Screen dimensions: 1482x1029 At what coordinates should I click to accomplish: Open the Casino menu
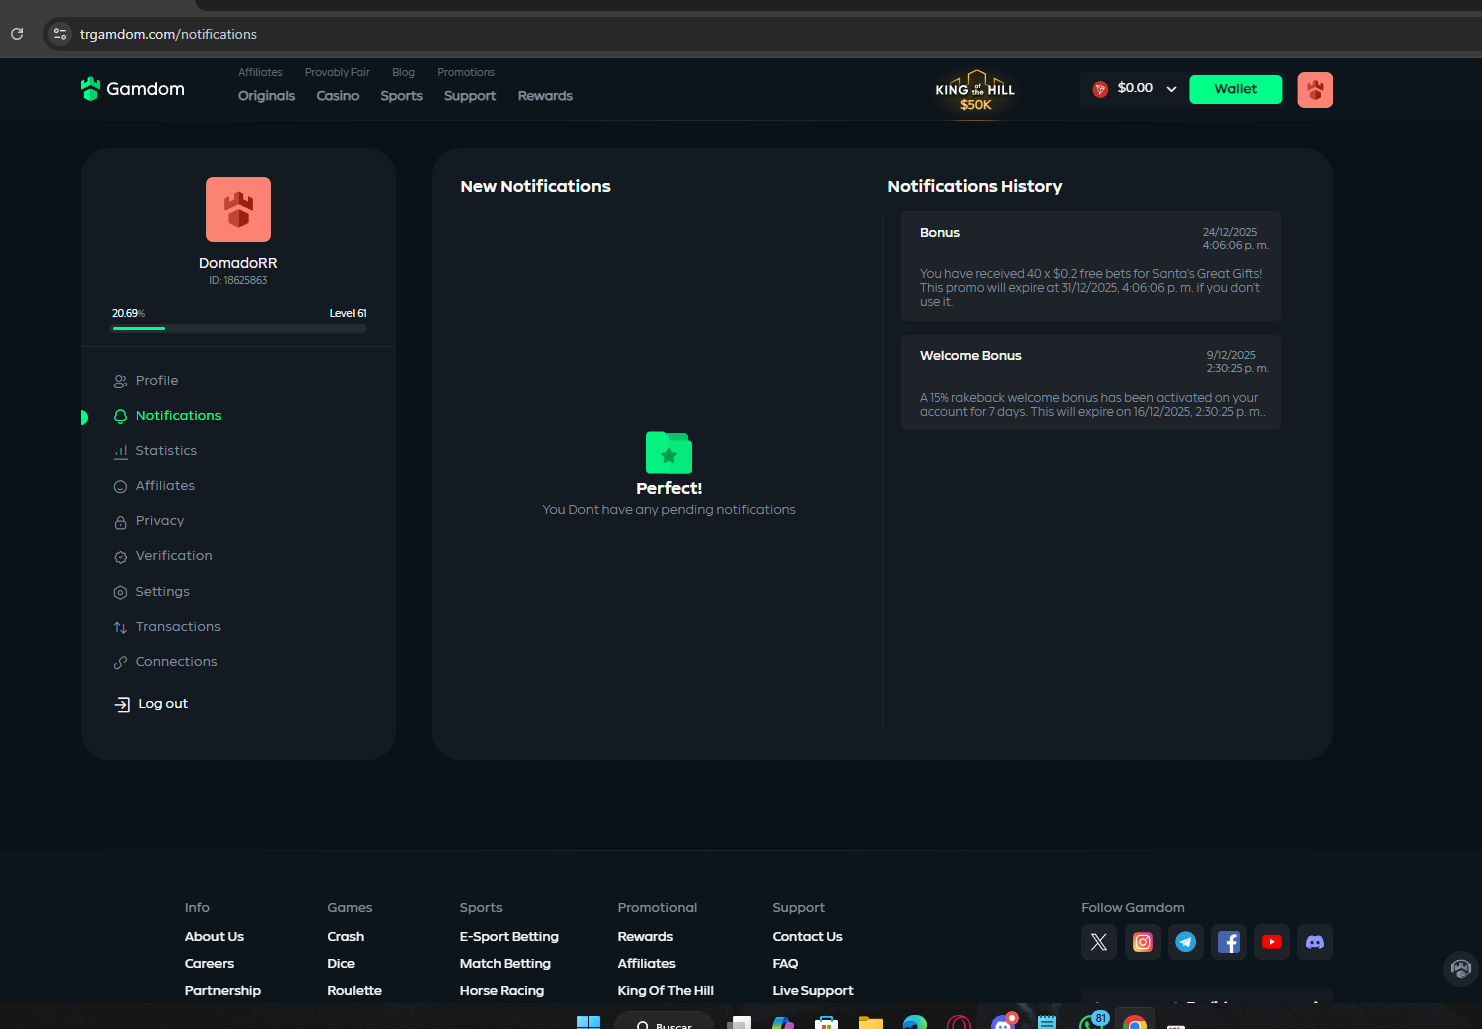click(x=338, y=96)
